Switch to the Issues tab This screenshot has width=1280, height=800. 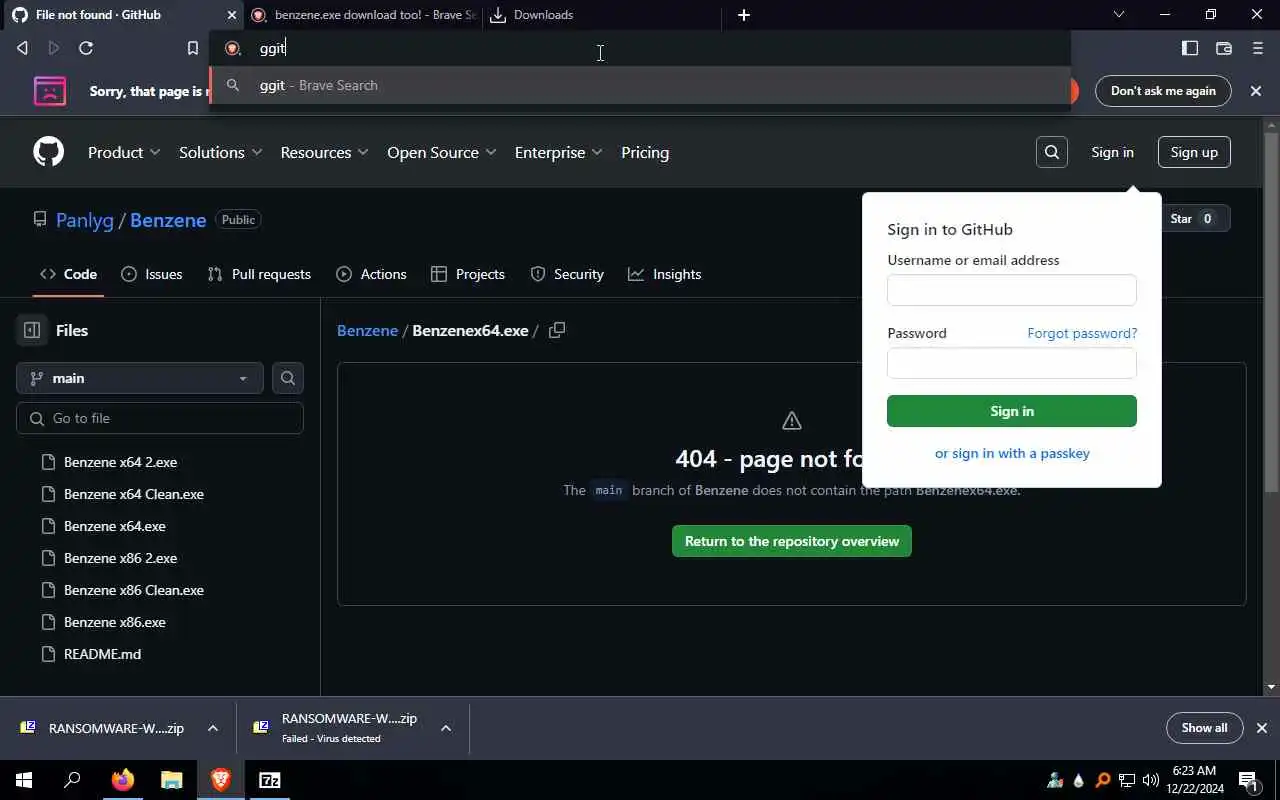[152, 274]
